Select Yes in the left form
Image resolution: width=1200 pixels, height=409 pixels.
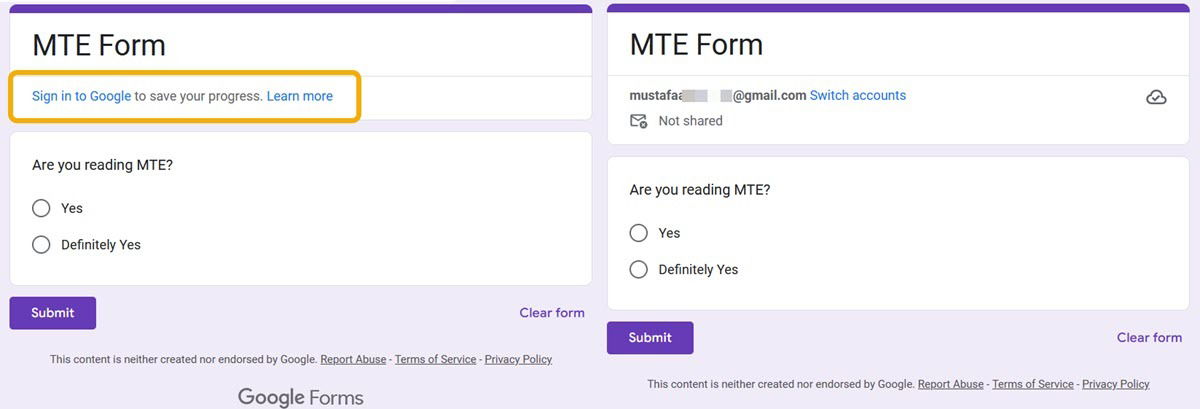point(41,208)
